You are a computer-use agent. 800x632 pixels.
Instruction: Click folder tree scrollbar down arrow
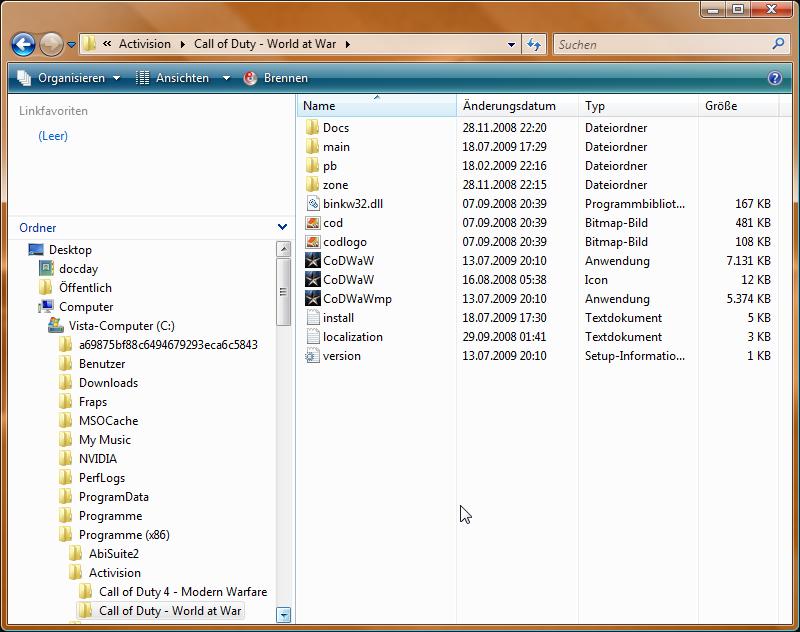[x=283, y=615]
